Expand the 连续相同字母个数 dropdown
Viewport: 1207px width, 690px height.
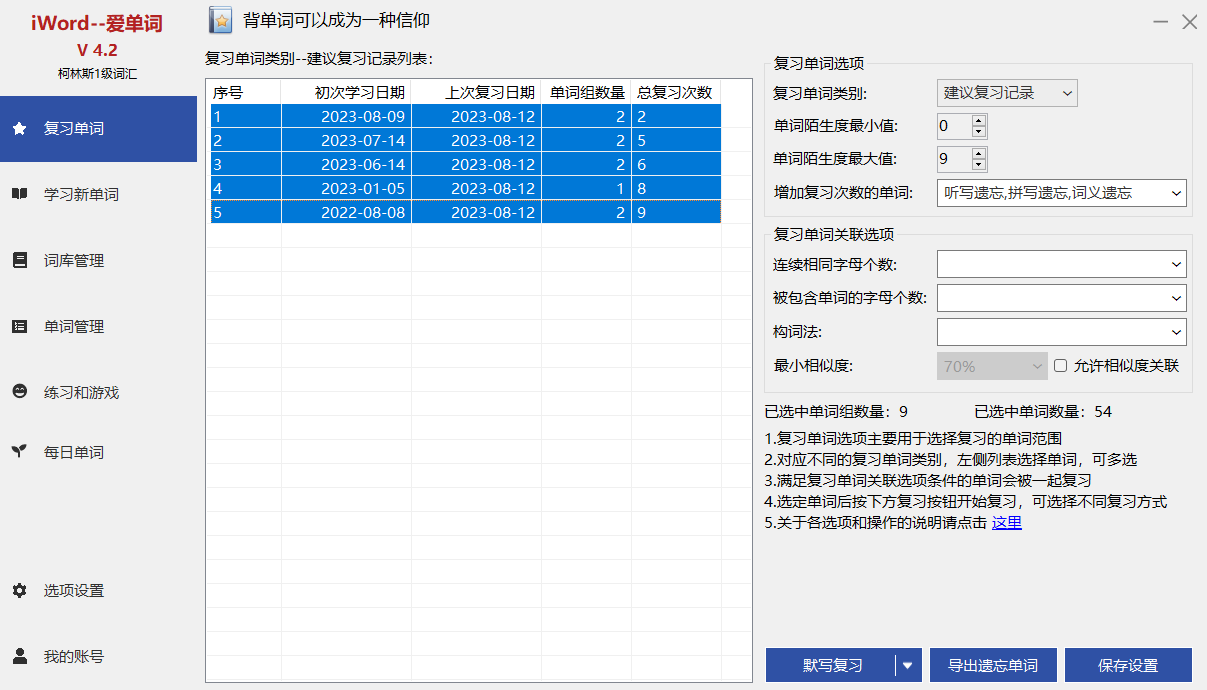[x=1061, y=264]
